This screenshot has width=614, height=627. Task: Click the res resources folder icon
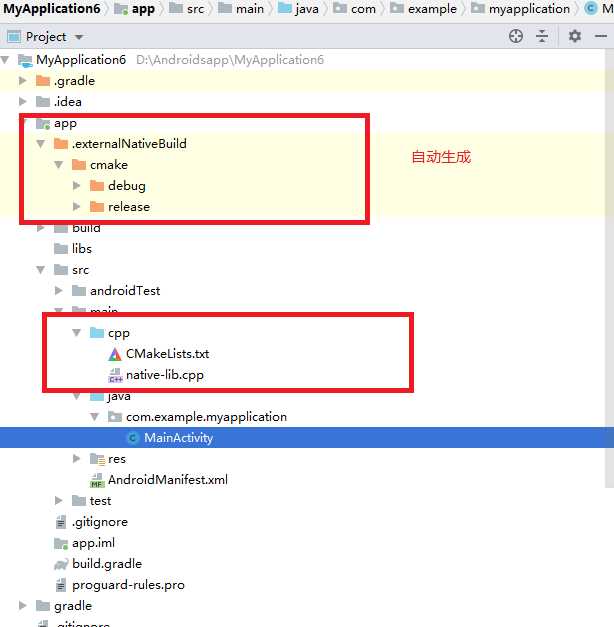[97, 459]
